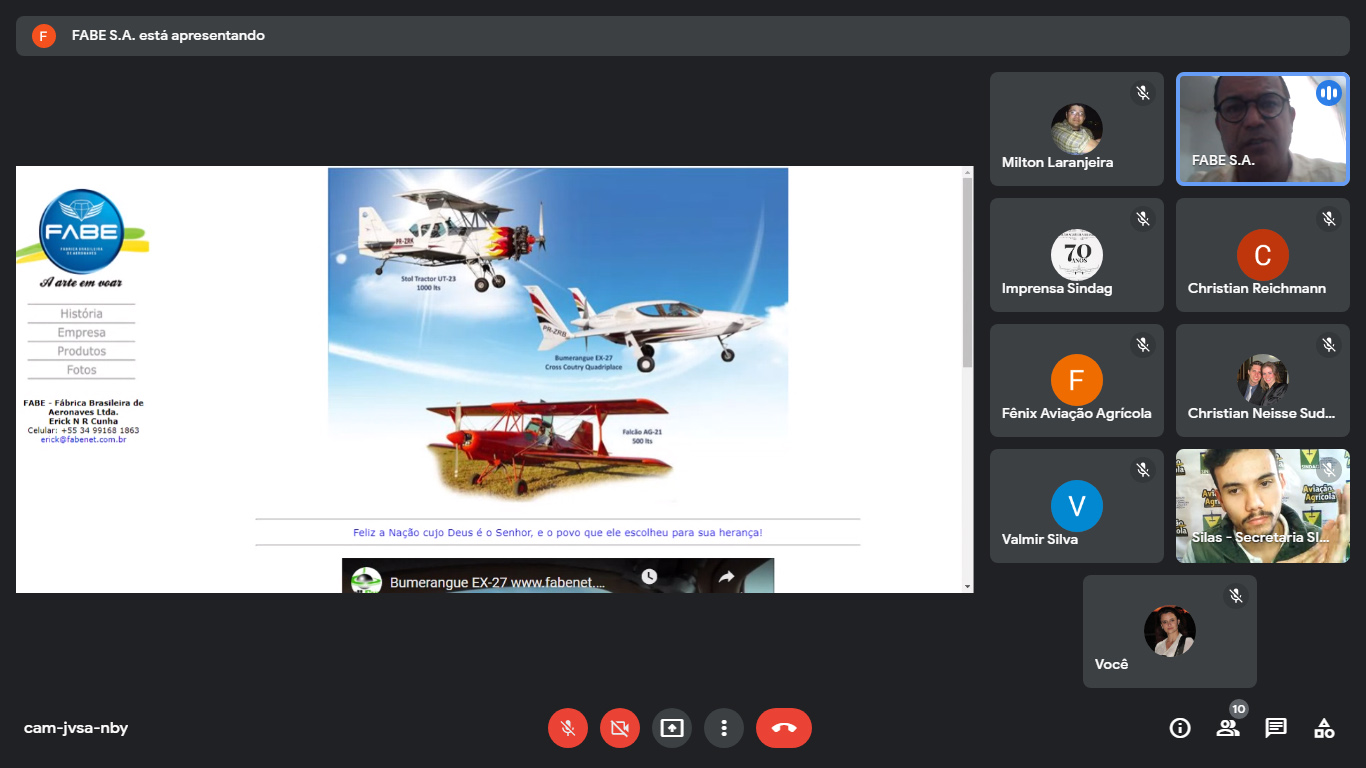Viewport: 1366px width, 768px height.
Task: Open the Produtos menu item
Action: coord(81,351)
